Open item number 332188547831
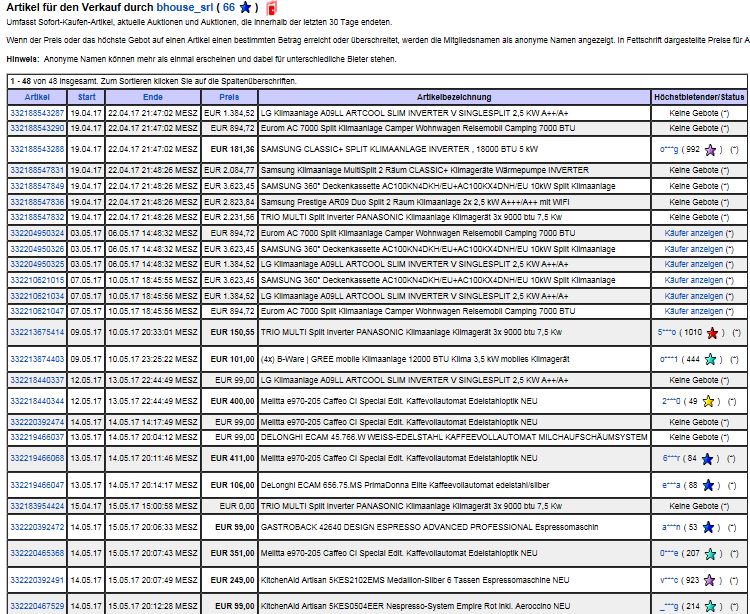 point(37,170)
